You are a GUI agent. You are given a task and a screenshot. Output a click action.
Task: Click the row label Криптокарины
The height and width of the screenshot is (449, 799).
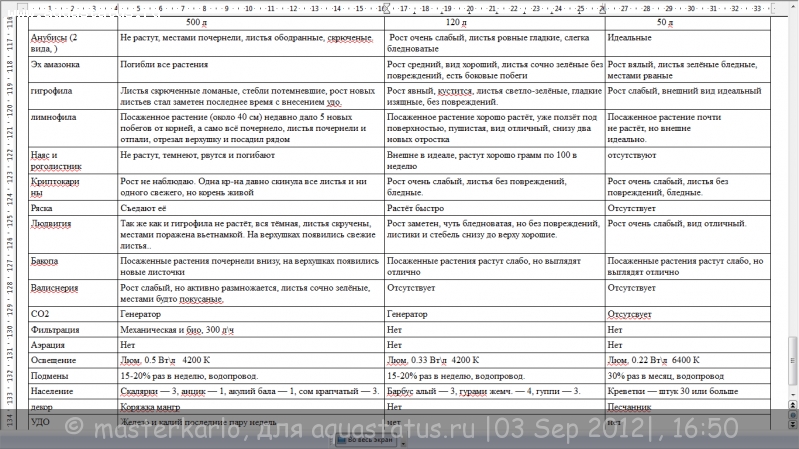point(55,187)
